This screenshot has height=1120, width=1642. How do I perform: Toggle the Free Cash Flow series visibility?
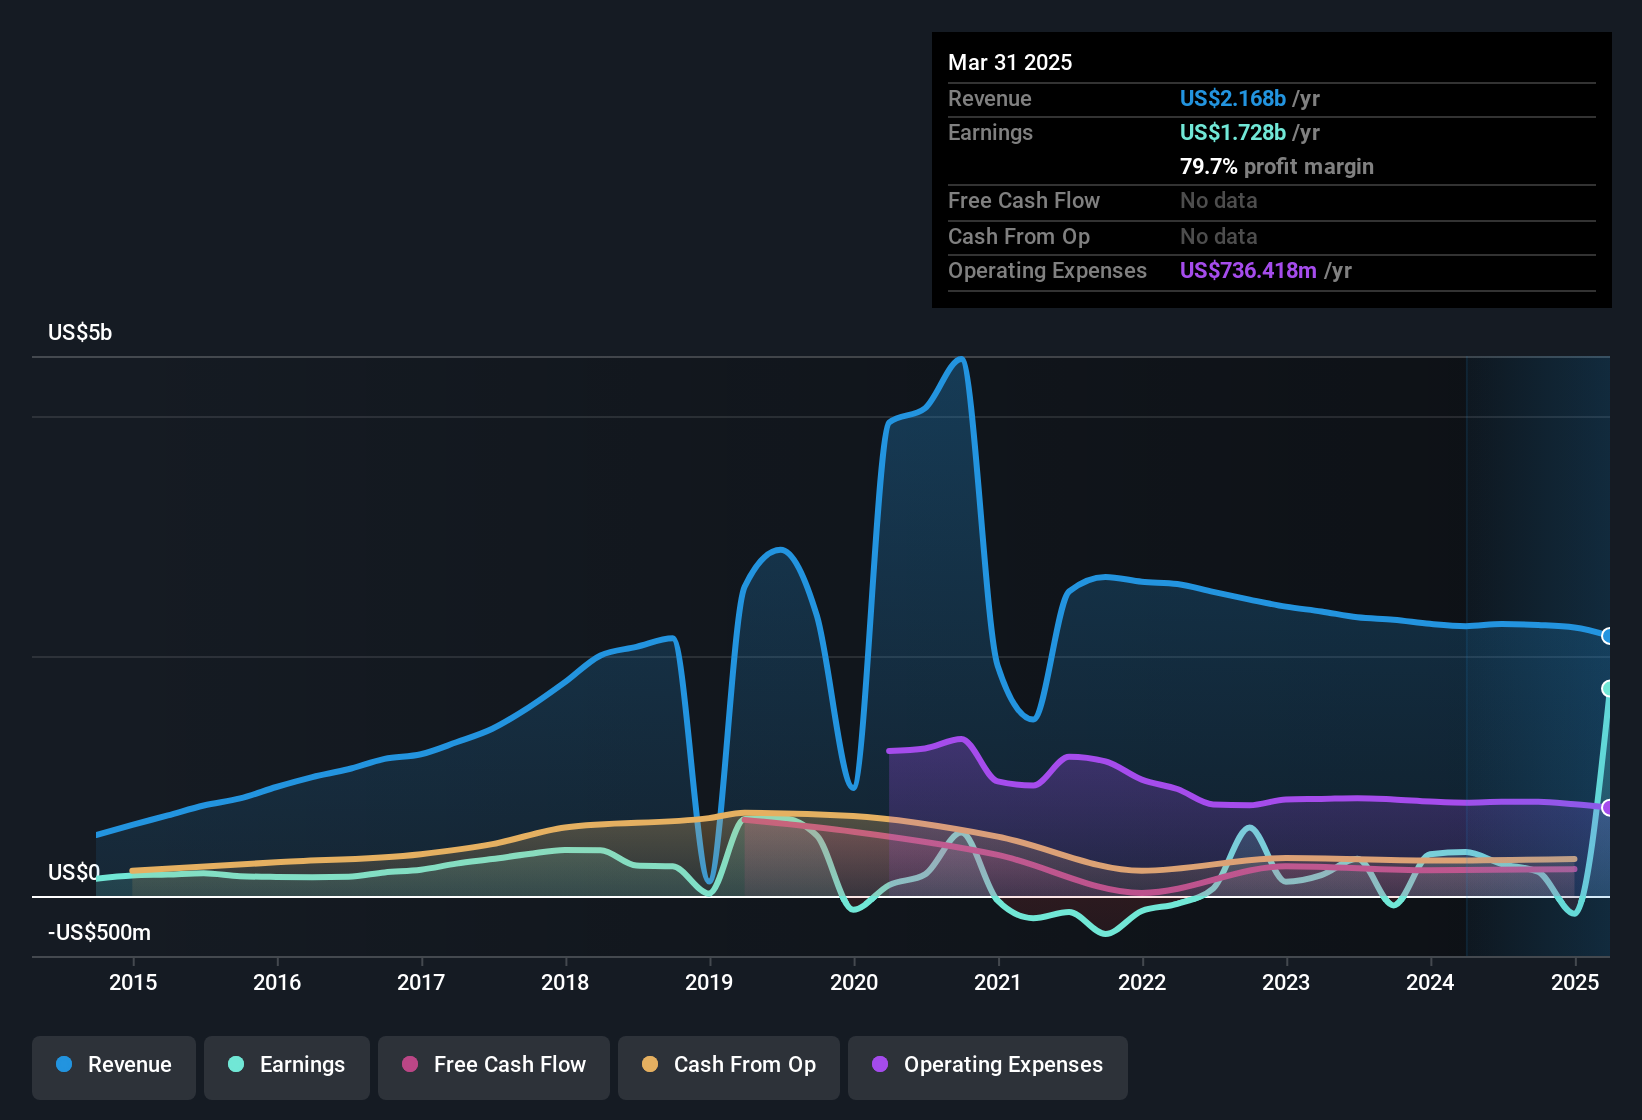(493, 1065)
